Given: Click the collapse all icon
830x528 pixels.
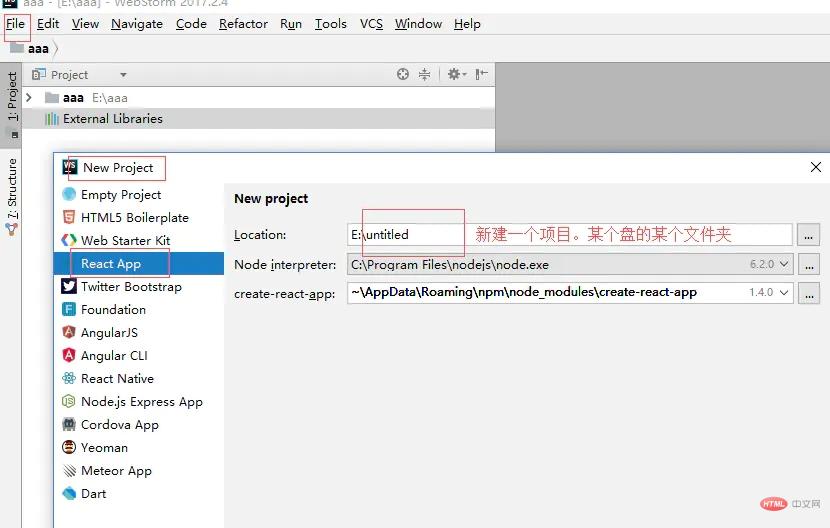Looking at the screenshot, I should (x=425, y=74).
